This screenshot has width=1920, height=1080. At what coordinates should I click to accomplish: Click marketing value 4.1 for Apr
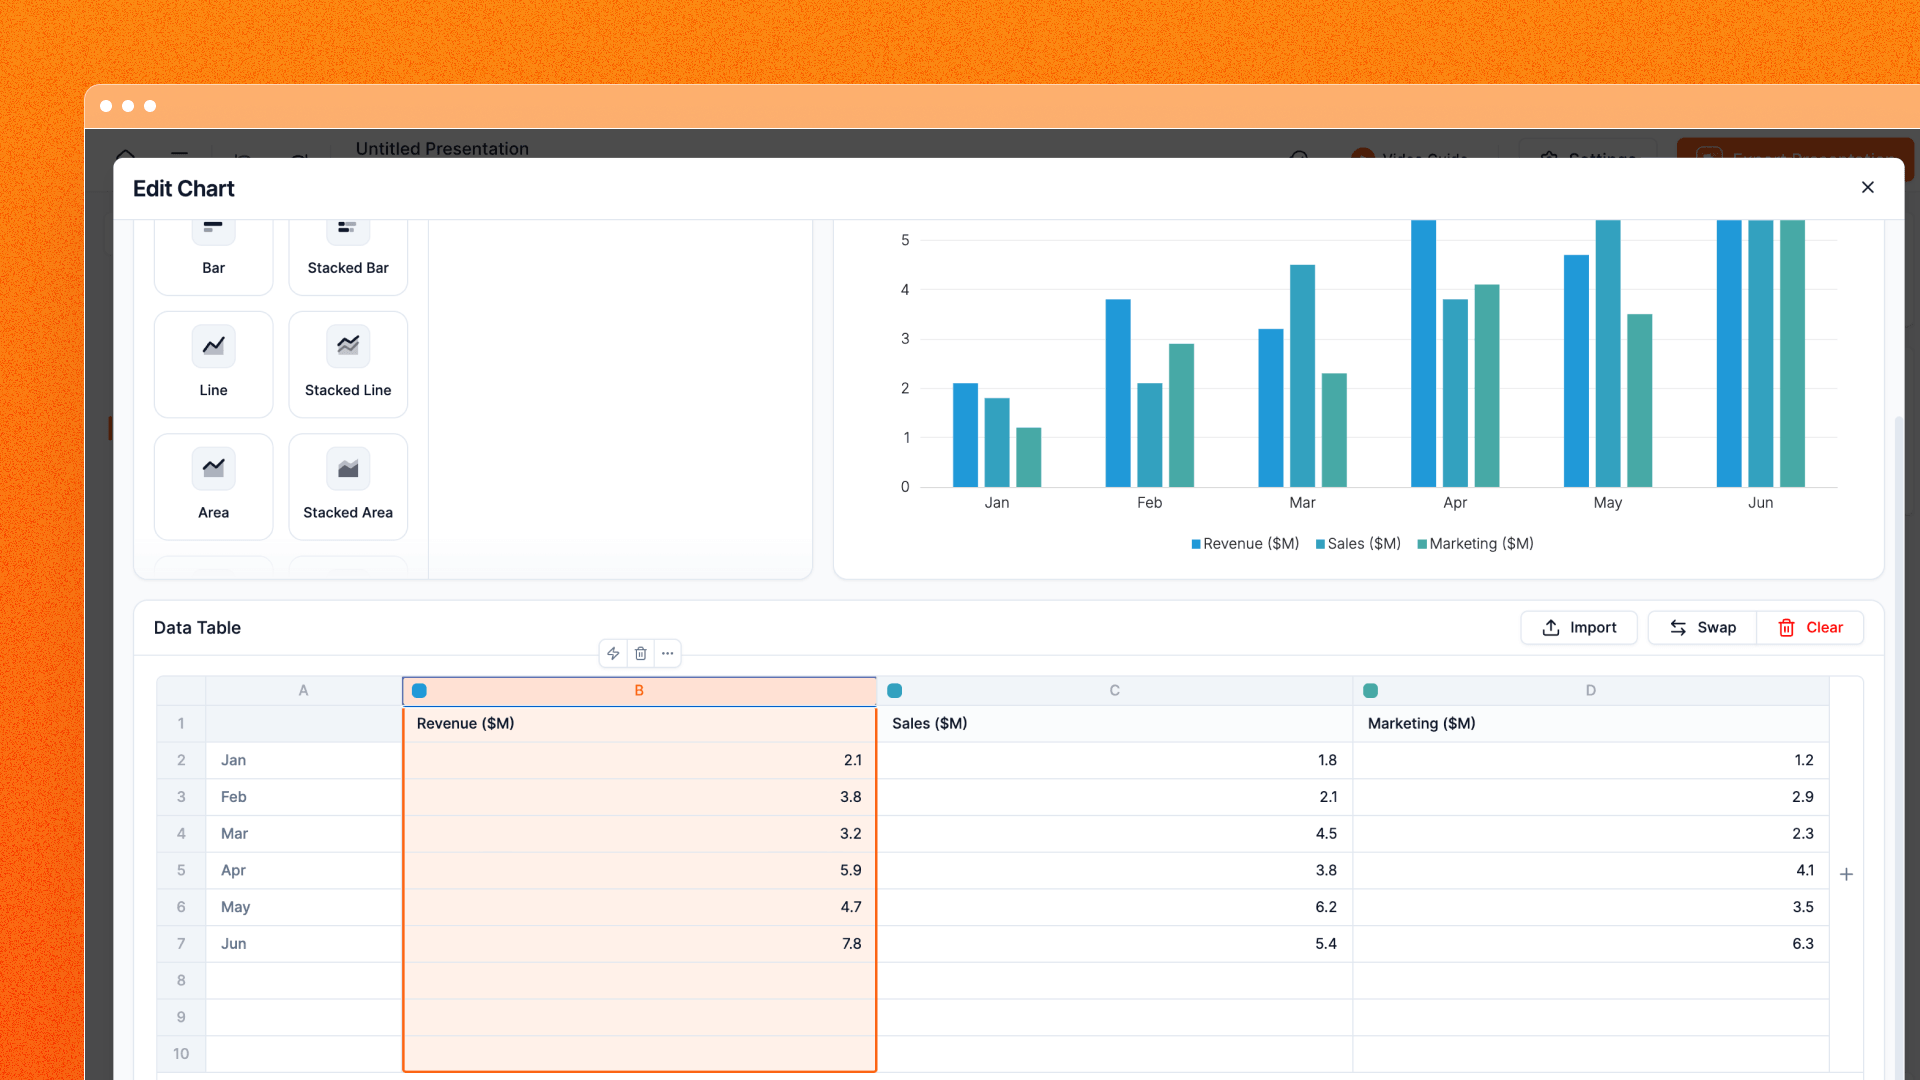[x=1591, y=870]
